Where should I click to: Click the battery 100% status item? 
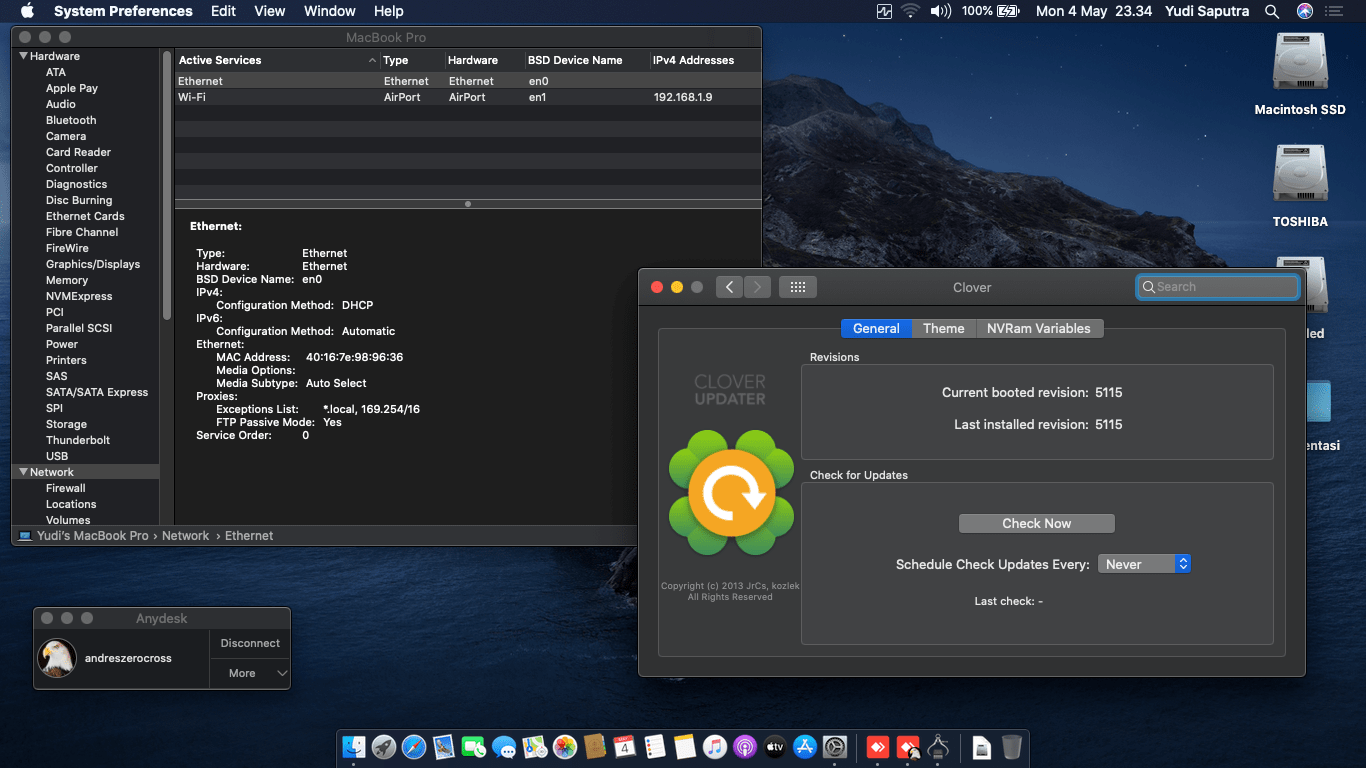tap(990, 11)
